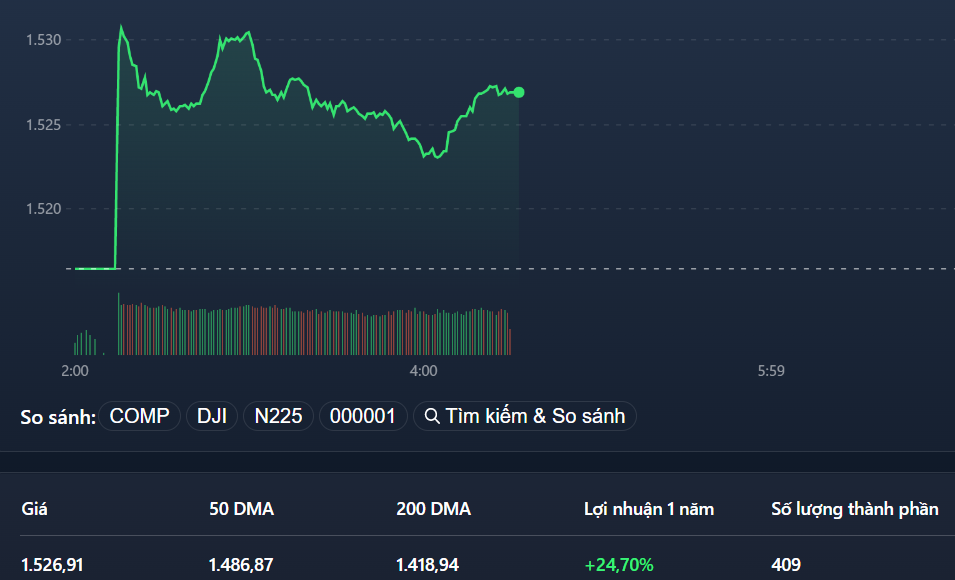
Task: Select the green endpoint dot on the chart
Action: tap(519, 92)
